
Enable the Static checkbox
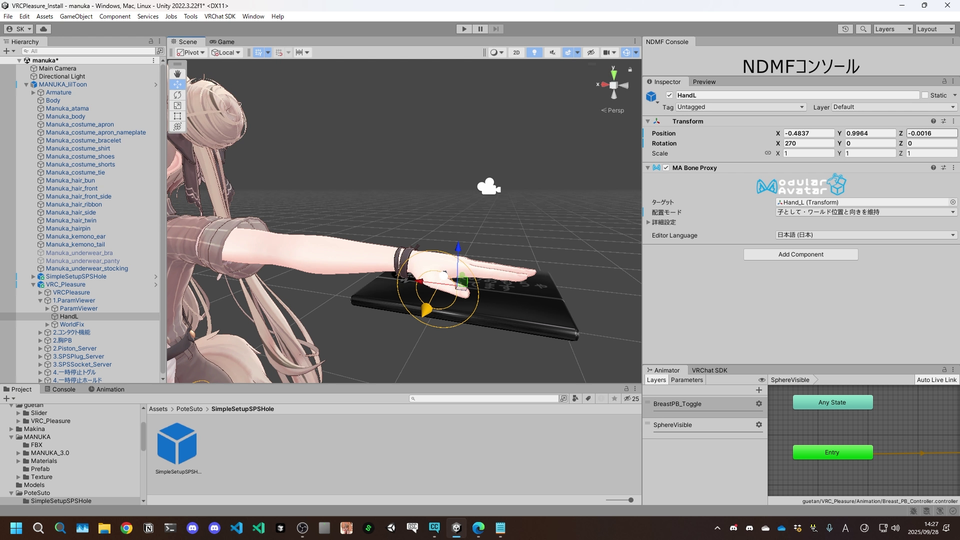coord(924,95)
